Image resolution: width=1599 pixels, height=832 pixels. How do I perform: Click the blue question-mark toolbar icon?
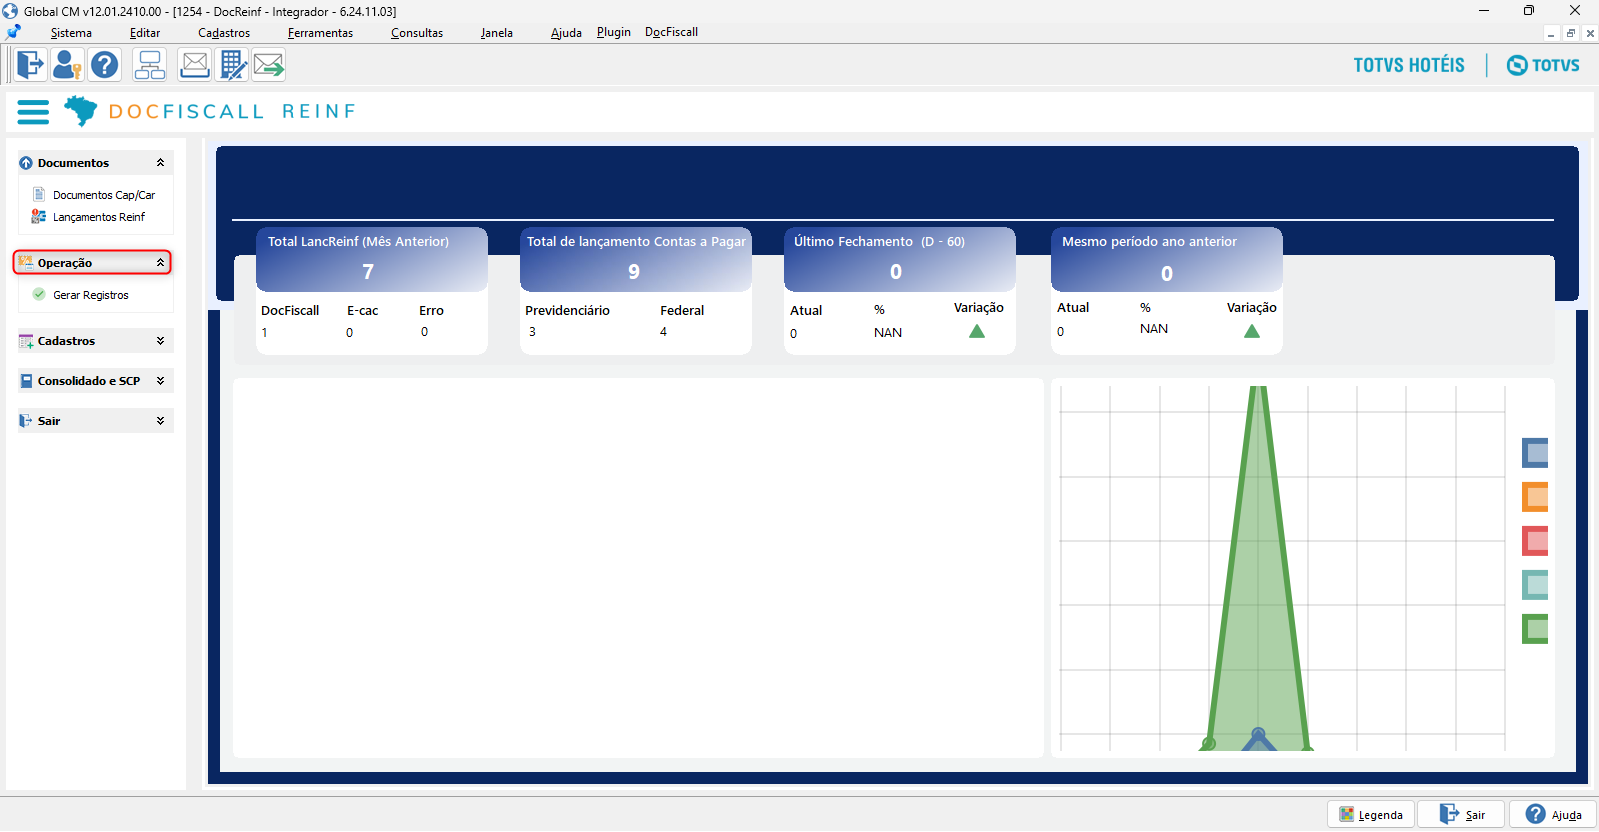[x=104, y=65]
